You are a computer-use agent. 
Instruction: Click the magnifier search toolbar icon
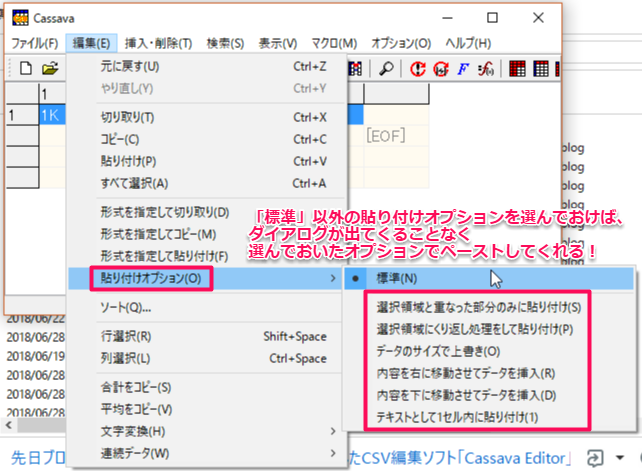386,68
